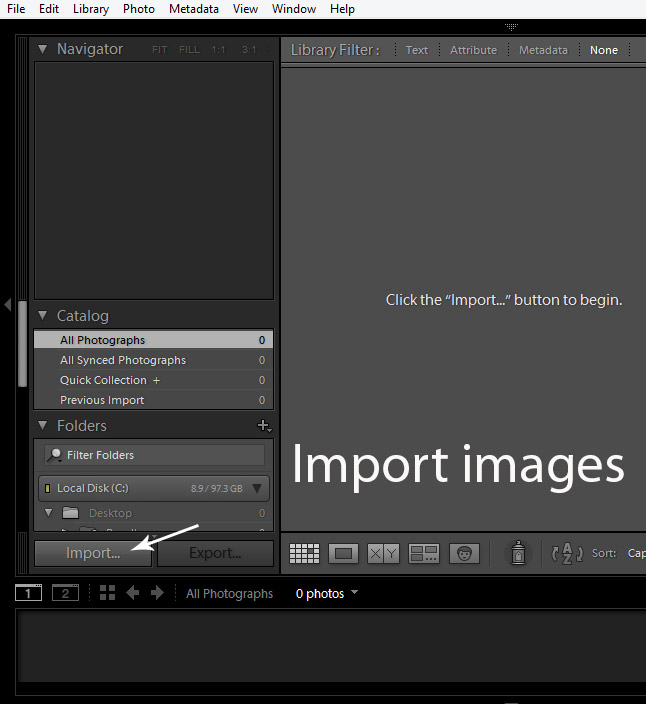Image resolution: width=646 pixels, height=704 pixels.
Task: Select Text in Library Filter
Action: tap(417, 50)
